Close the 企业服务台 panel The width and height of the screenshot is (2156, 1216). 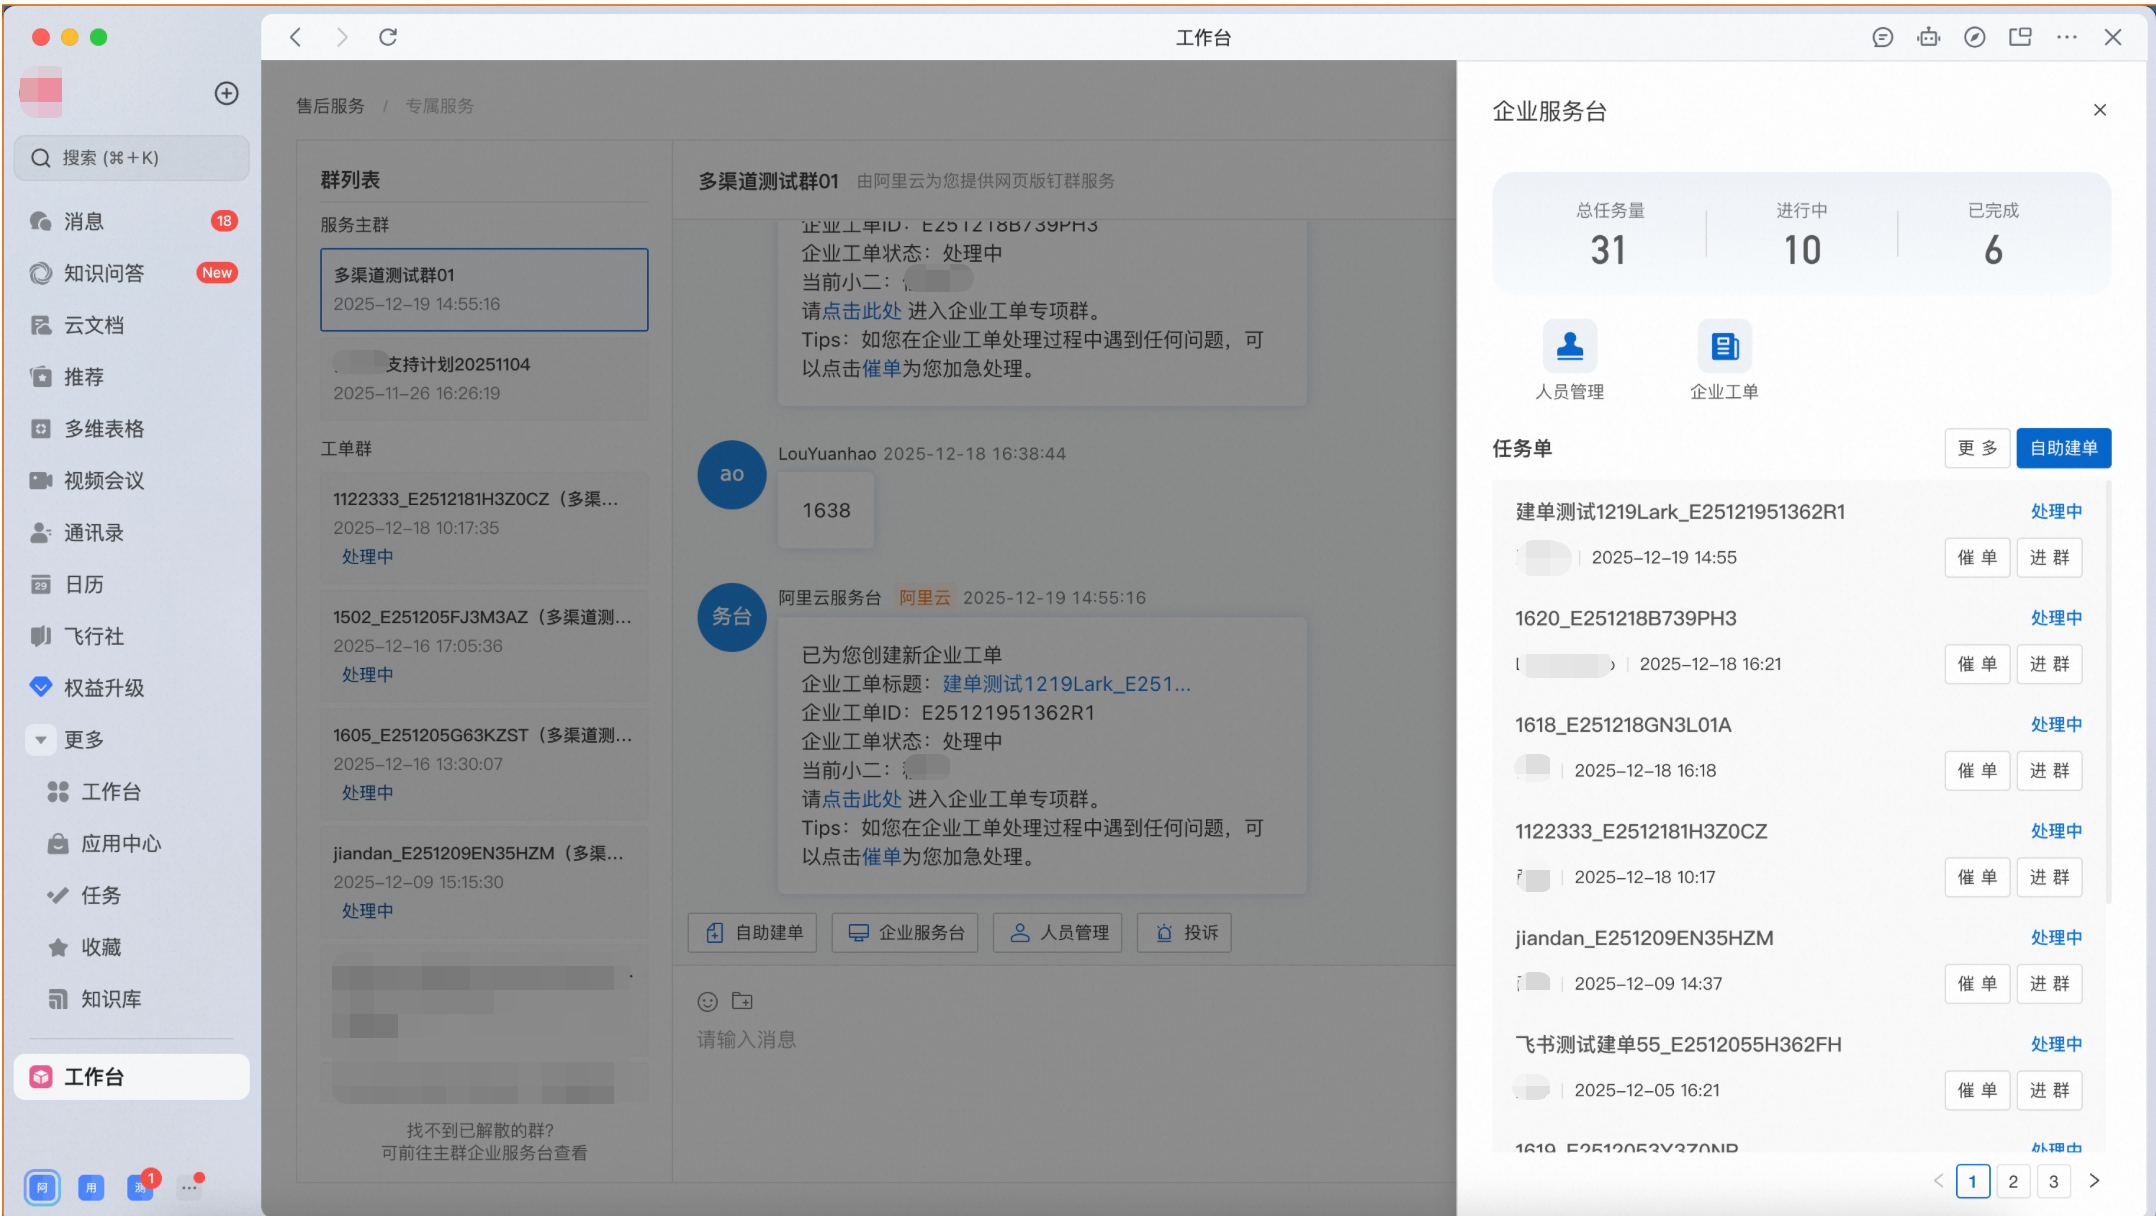pos(2100,110)
